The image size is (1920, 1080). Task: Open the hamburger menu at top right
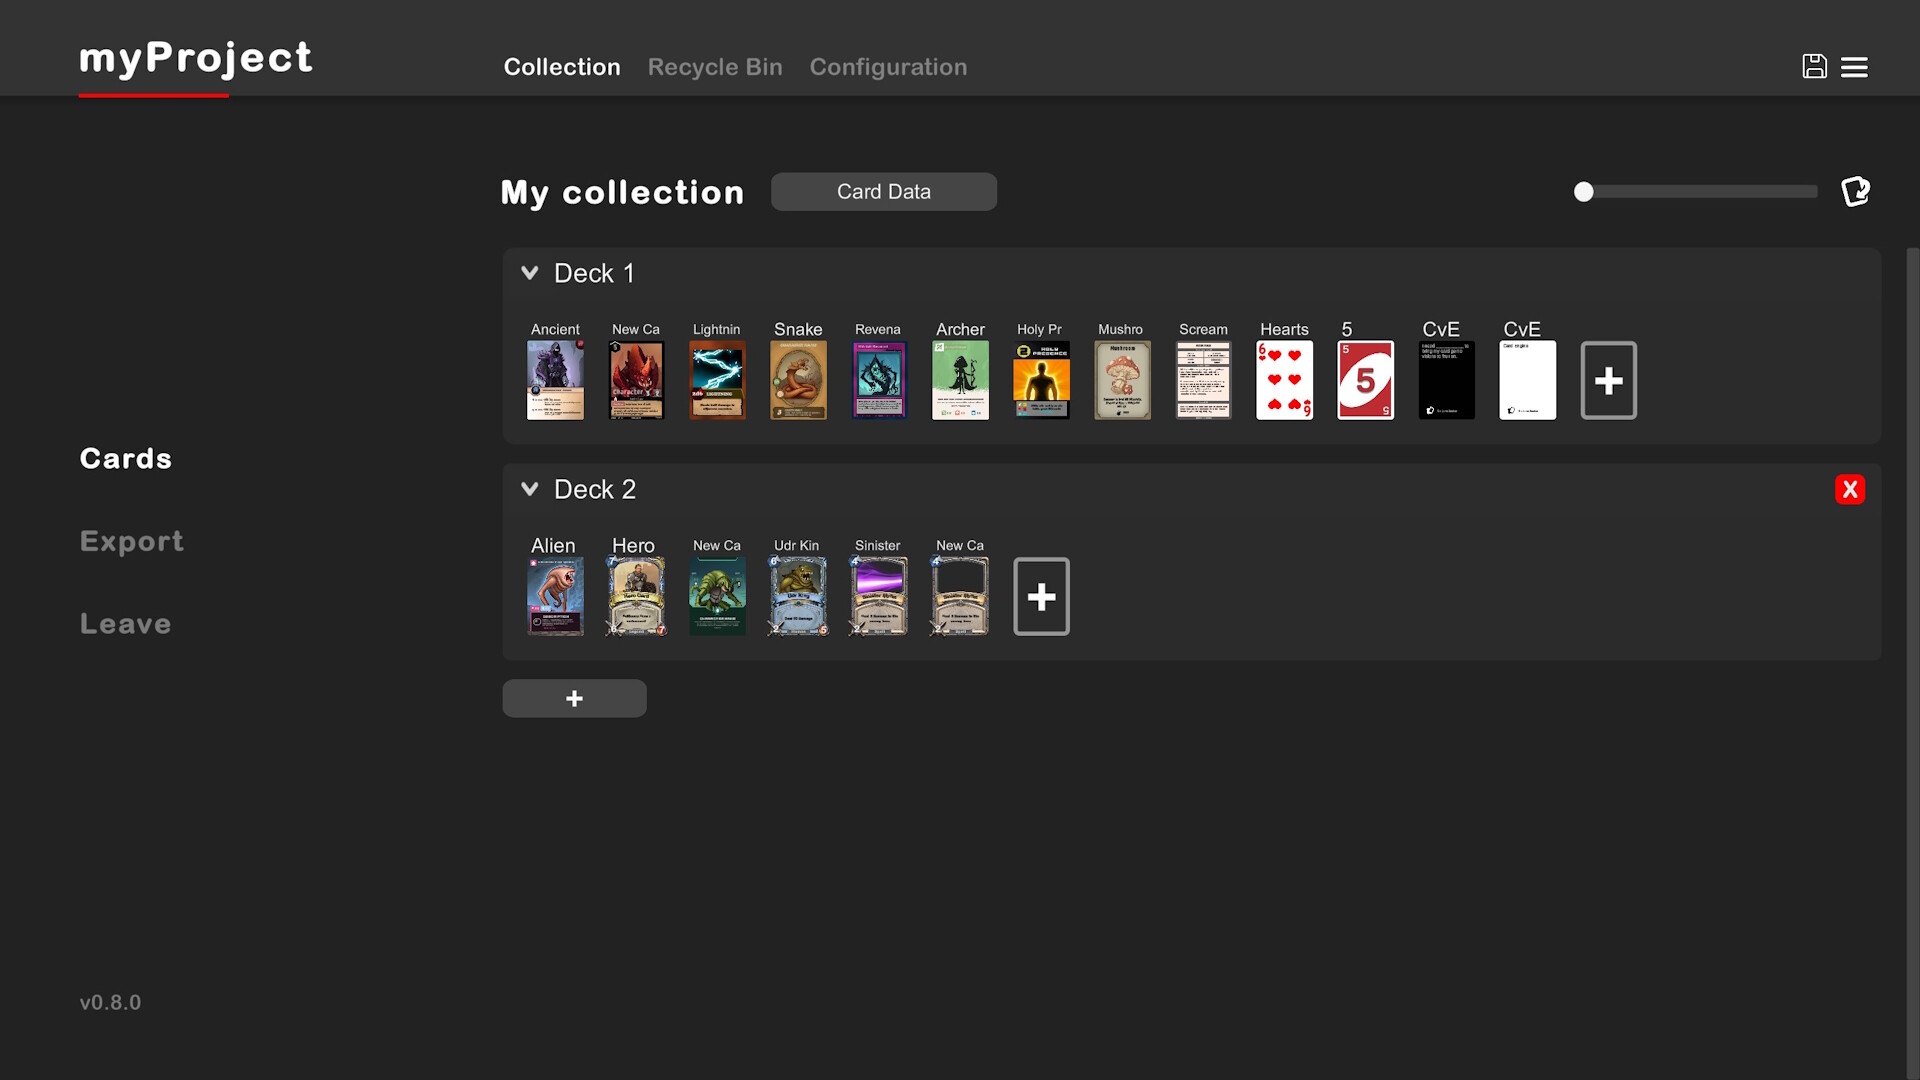(x=1856, y=66)
